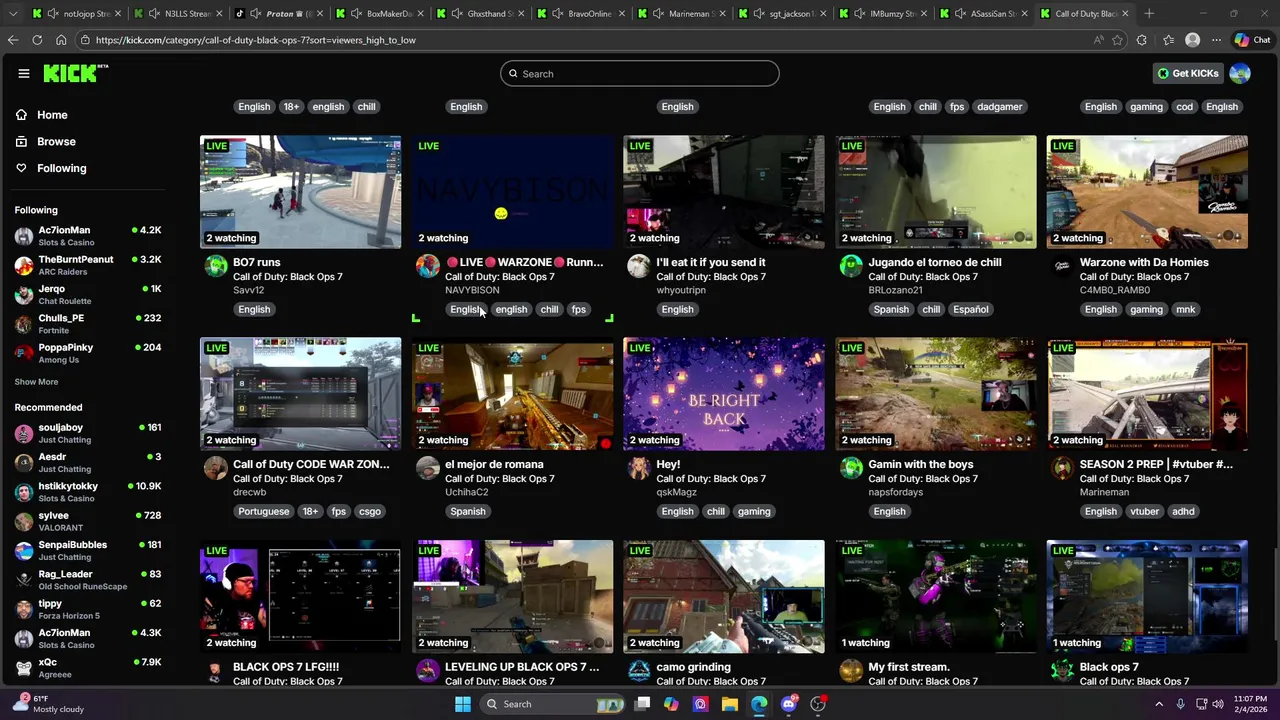Open Following in the sidebar
Screen dimensions: 1280x720
62,168
